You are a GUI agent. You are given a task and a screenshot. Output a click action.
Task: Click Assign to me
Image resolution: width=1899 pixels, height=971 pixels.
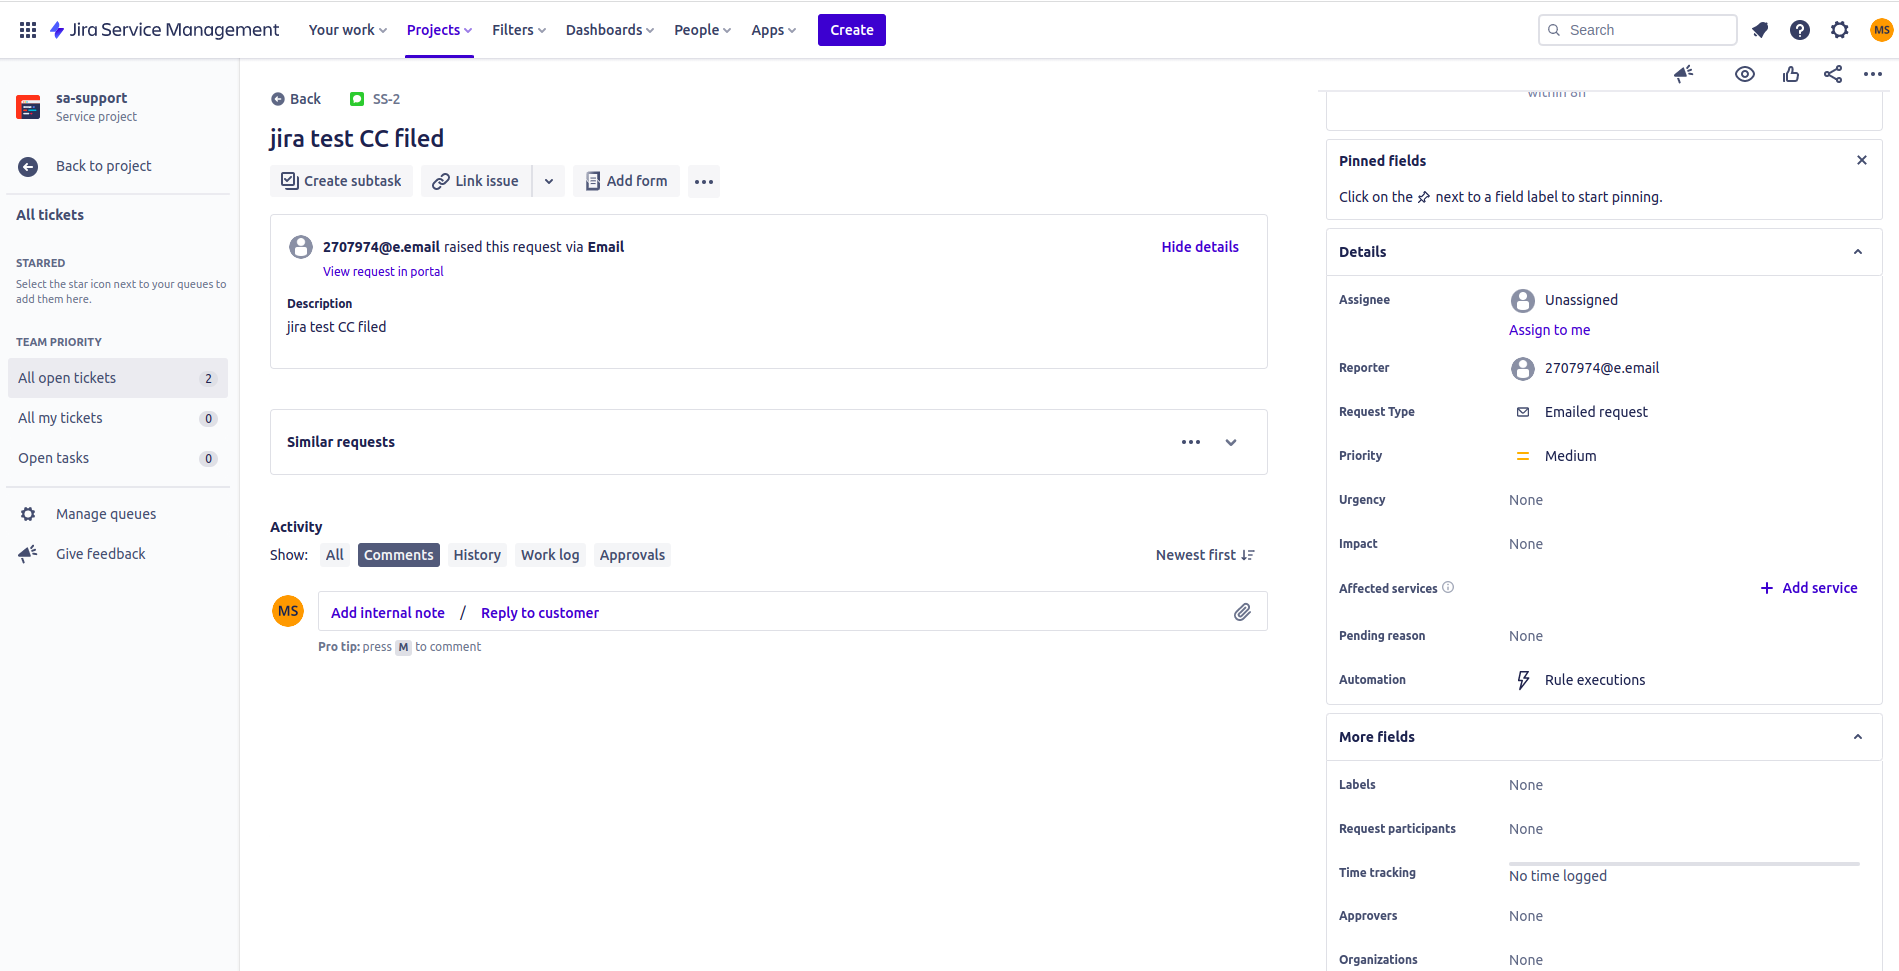pos(1549,329)
